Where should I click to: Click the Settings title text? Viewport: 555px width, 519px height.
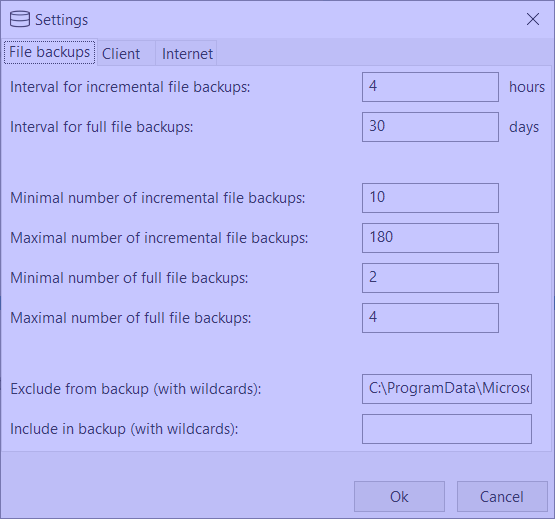(61, 20)
